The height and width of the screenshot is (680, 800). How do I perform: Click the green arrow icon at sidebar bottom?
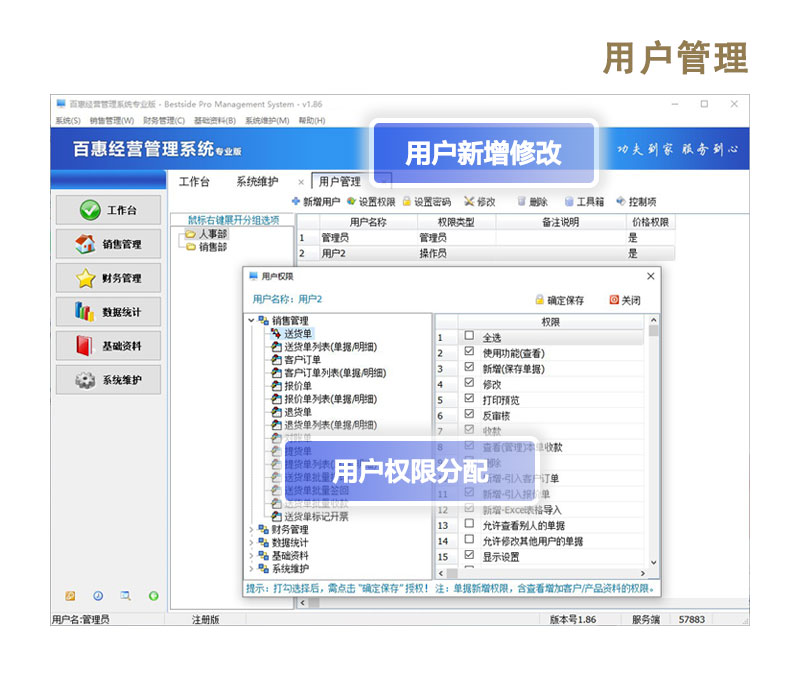pyautogui.click(x=154, y=596)
